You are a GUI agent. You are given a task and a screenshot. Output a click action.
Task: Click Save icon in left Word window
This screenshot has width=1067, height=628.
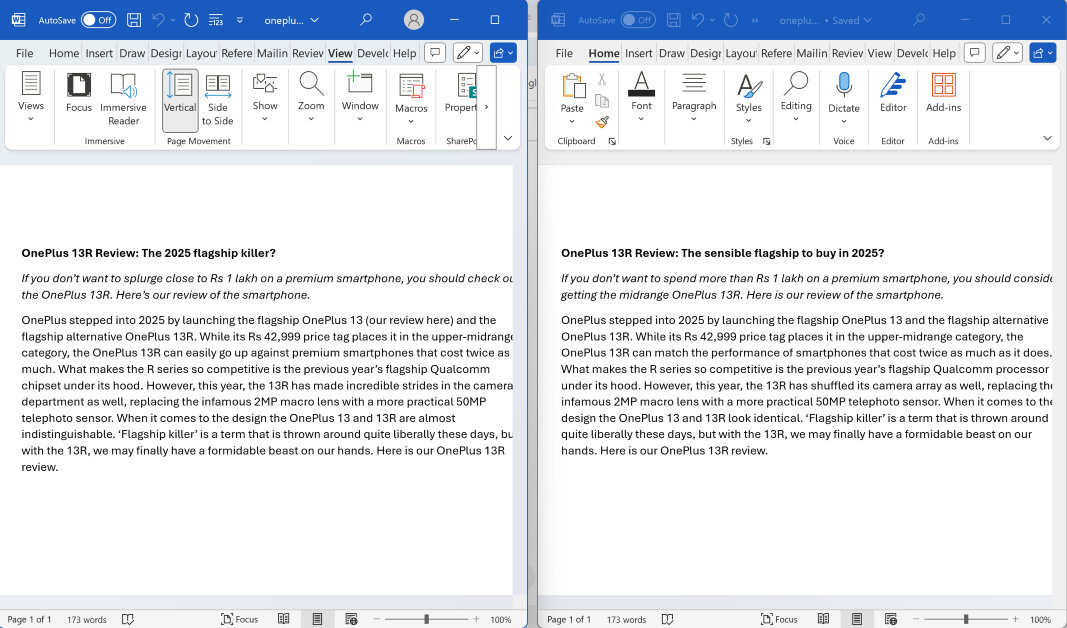(x=134, y=20)
